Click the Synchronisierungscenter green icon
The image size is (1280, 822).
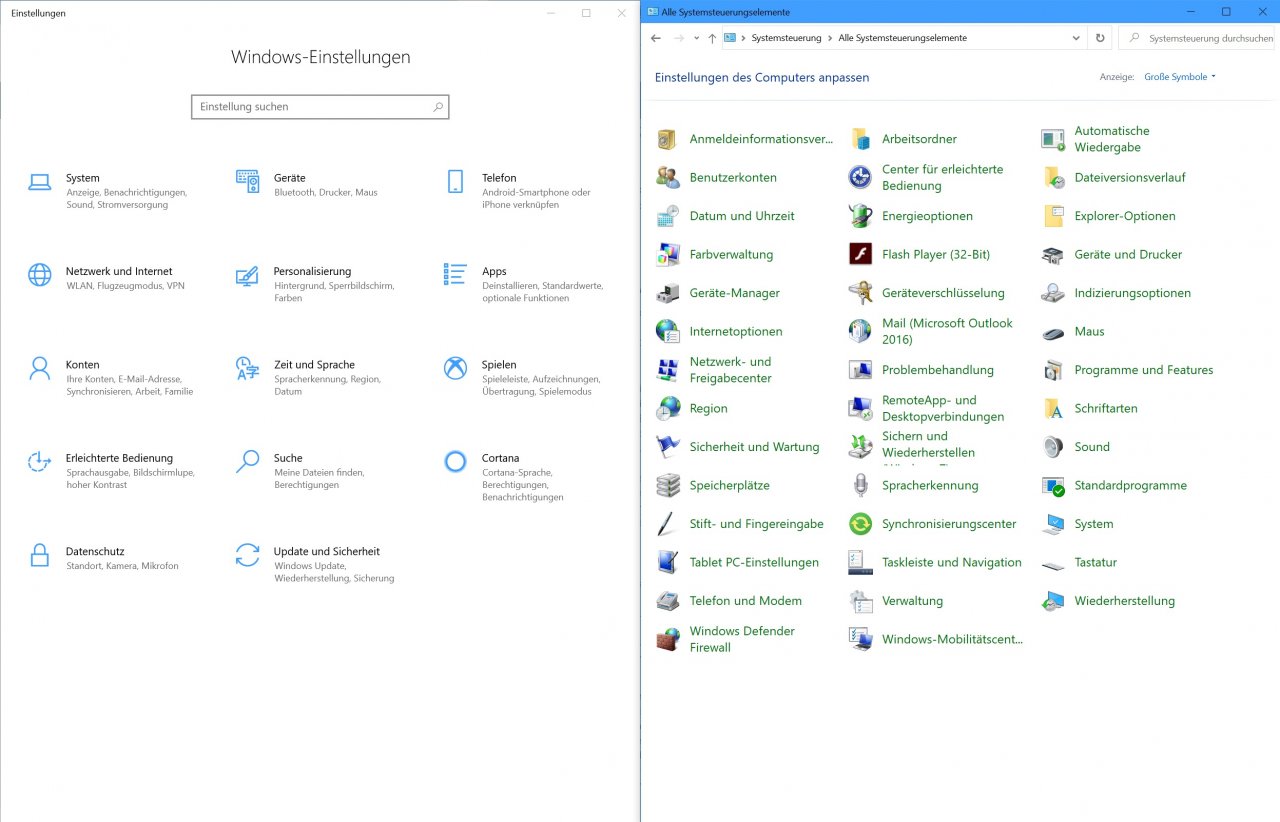click(x=860, y=524)
